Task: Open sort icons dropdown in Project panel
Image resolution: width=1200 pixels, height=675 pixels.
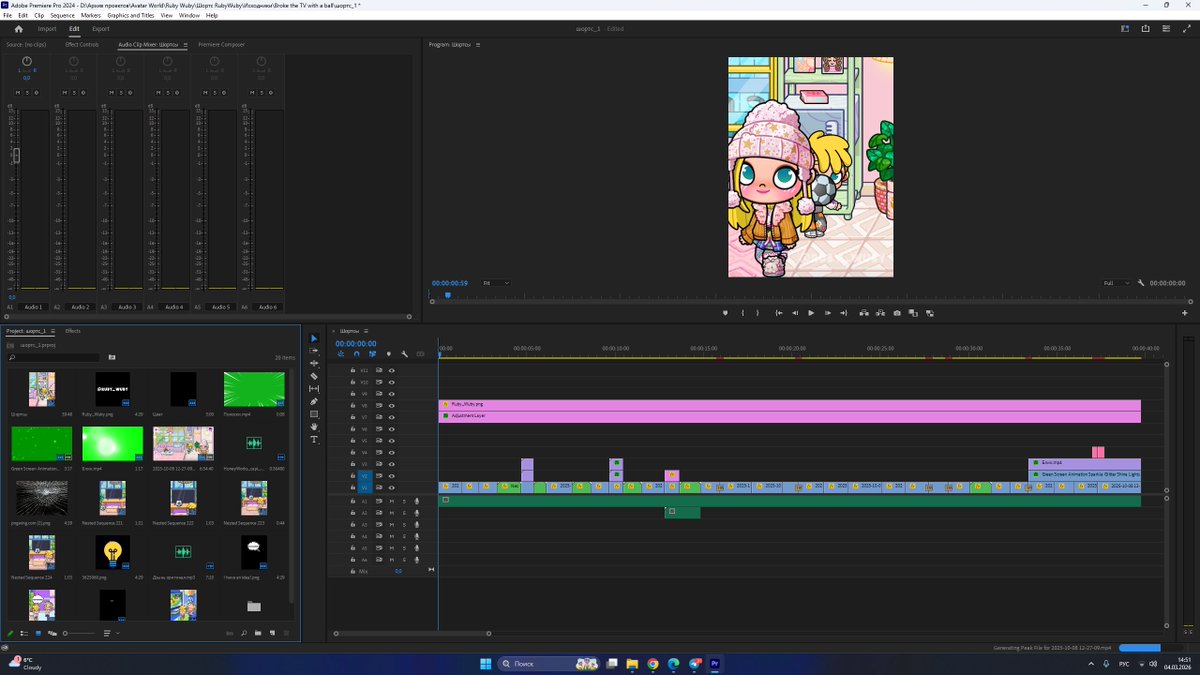Action: (109, 633)
